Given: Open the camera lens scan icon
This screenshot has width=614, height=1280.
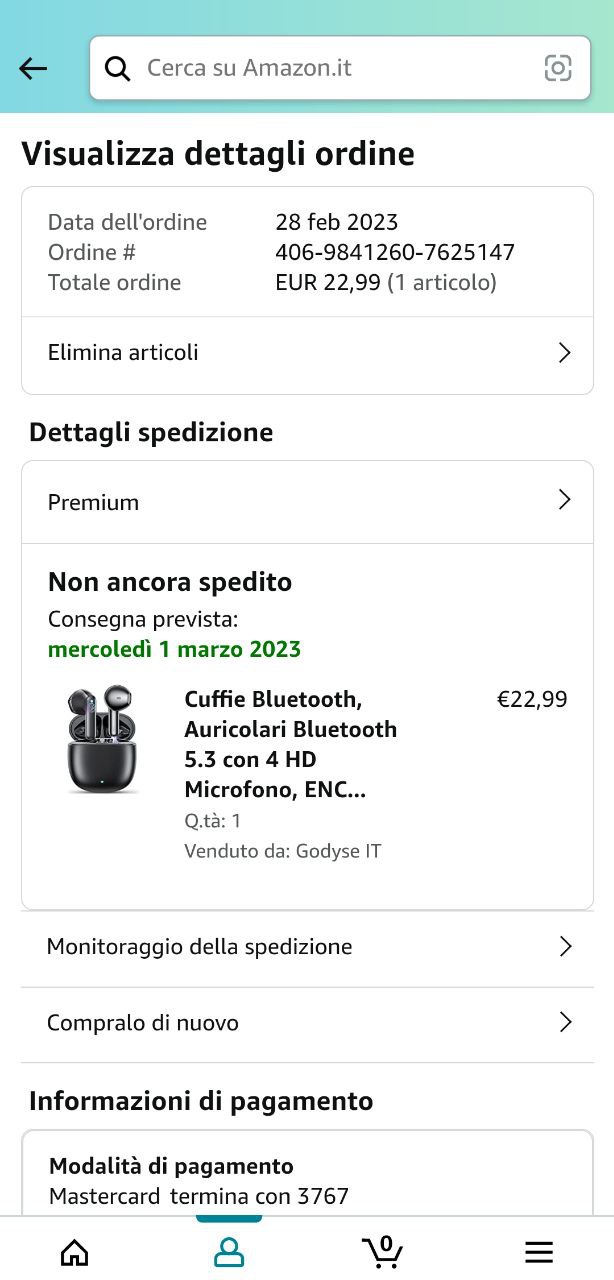Looking at the screenshot, I should pyautogui.click(x=557, y=68).
